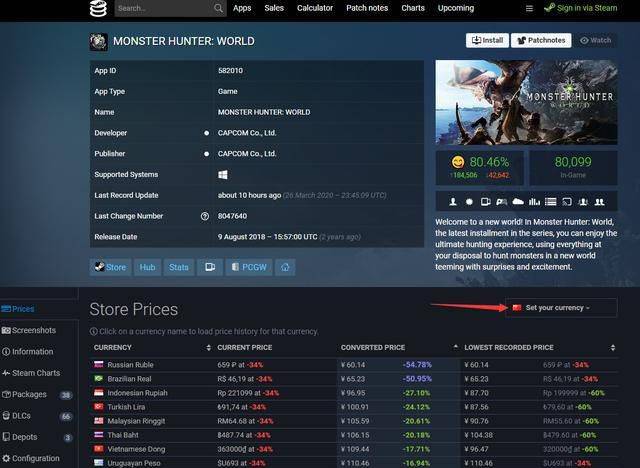The height and width of the screenshot is (468, 640).
Task: Load Russian Ruble price history
Action: [x=130, y=365]
